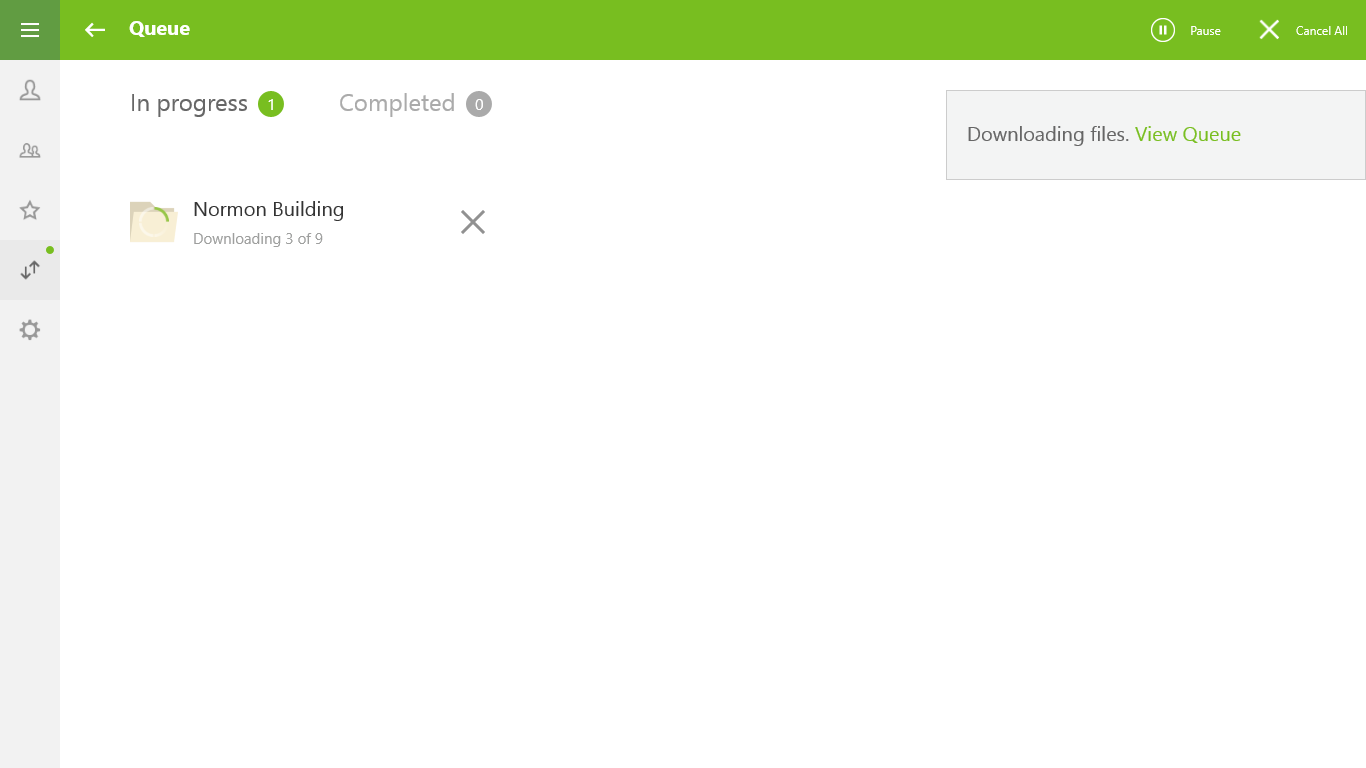Open the single-user account sidebar icon

30,90
